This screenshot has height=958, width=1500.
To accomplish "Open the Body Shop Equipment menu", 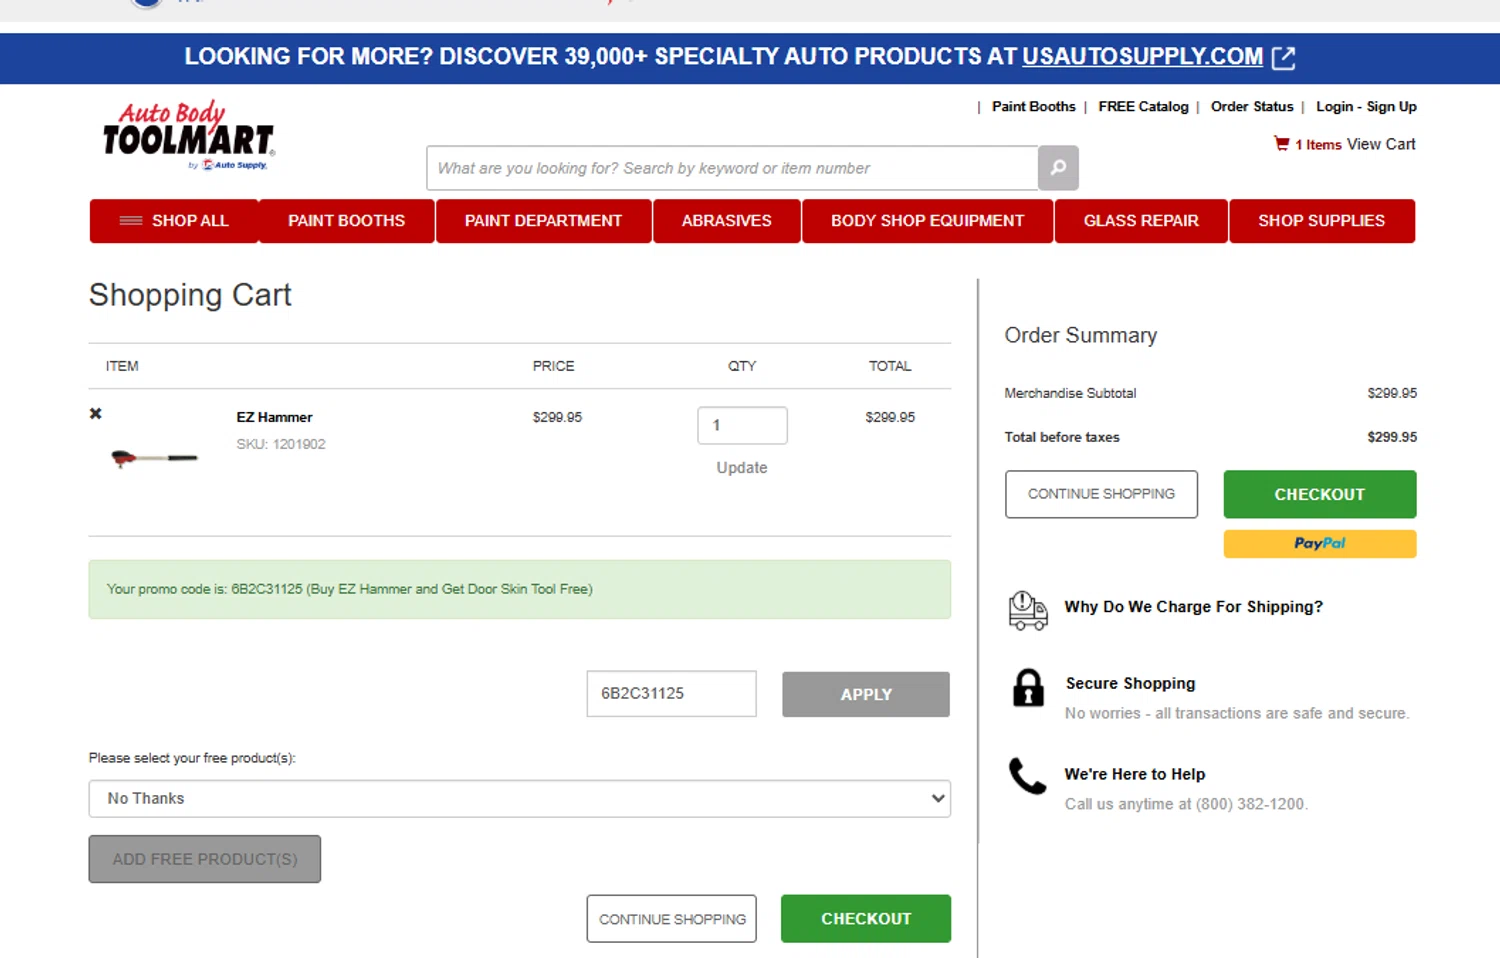I will 927,221.
